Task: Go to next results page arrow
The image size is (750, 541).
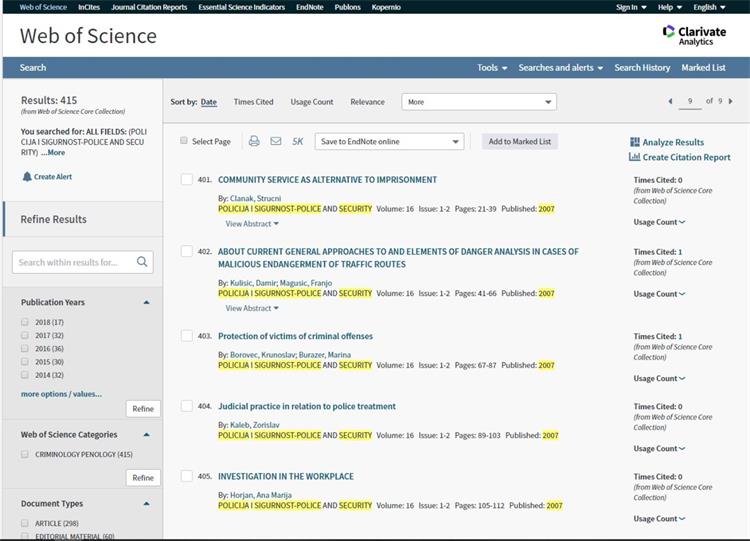Action: coord(730,101)
